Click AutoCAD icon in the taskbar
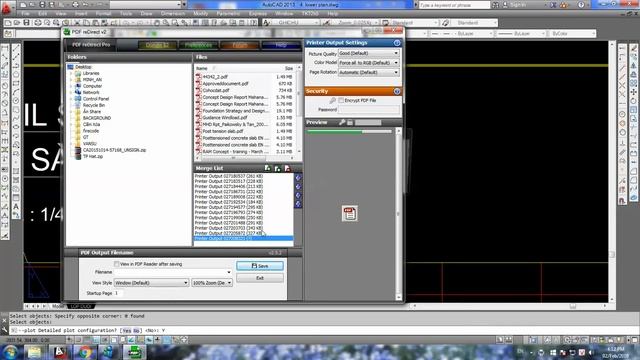The height and width of the screenshot is (360, 640). (60, 352)
